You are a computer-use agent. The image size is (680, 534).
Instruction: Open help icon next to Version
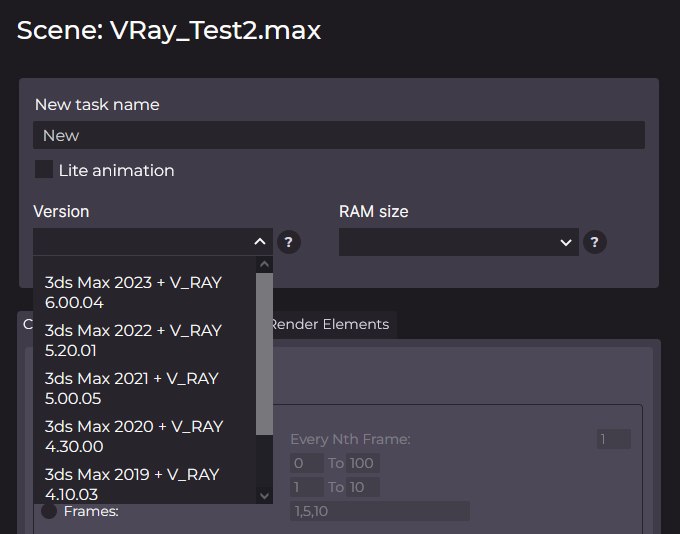[x=288, y=242]
